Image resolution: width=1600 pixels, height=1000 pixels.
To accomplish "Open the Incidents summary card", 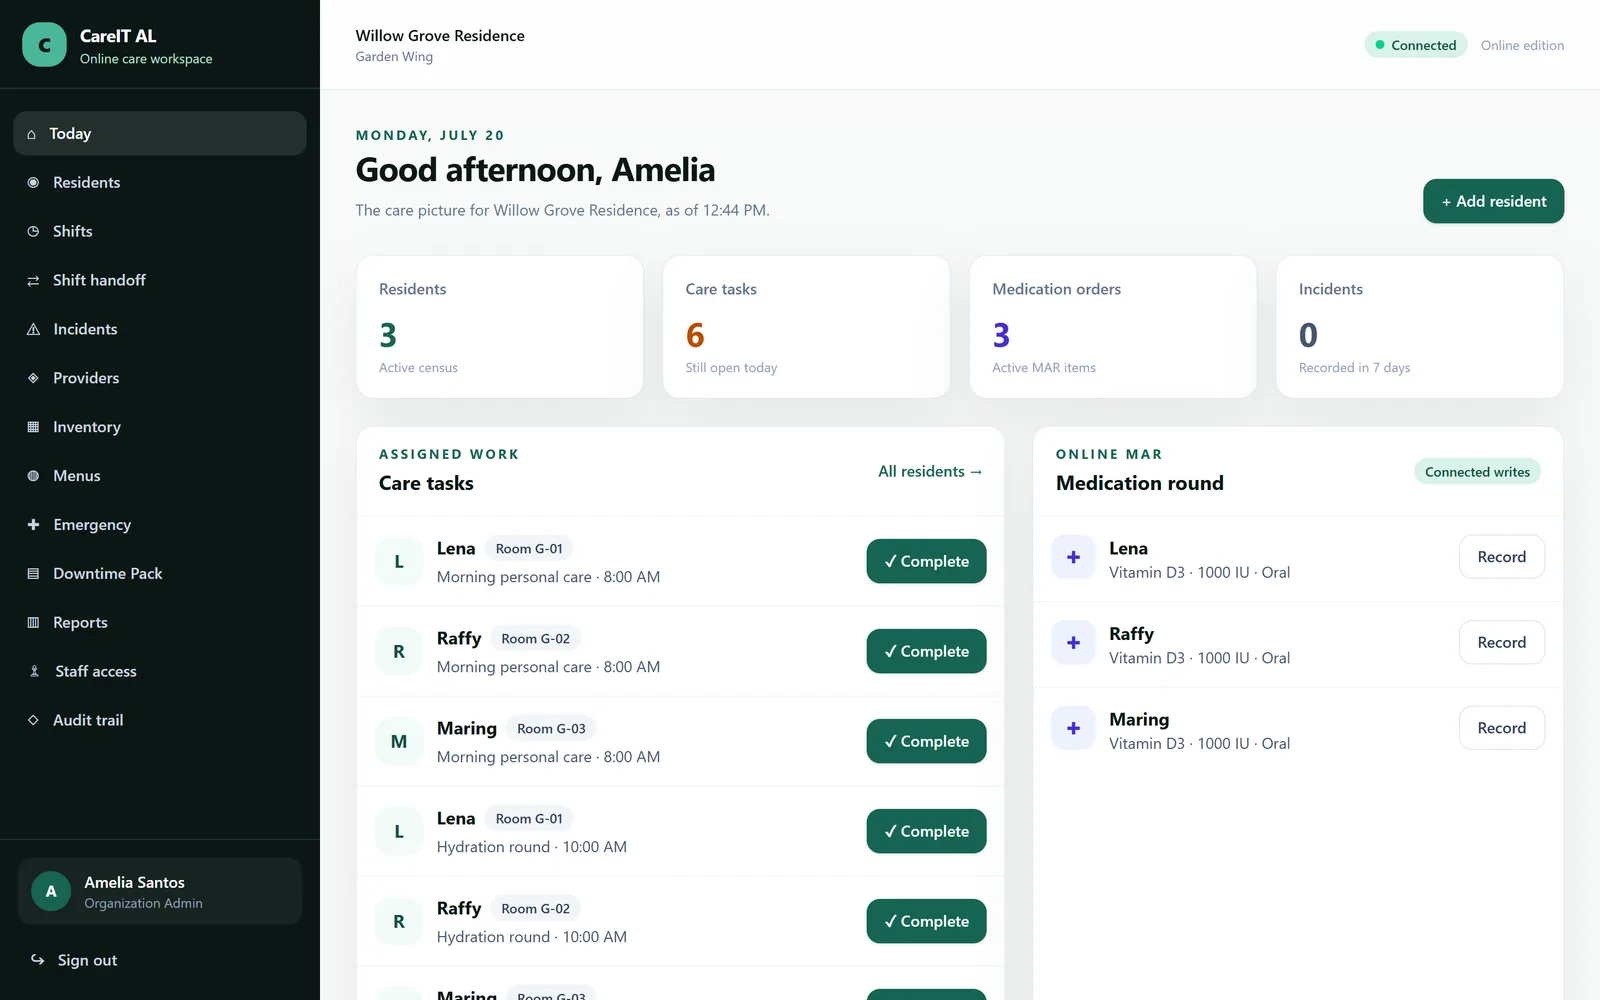I will click(x=1420, y=327).
